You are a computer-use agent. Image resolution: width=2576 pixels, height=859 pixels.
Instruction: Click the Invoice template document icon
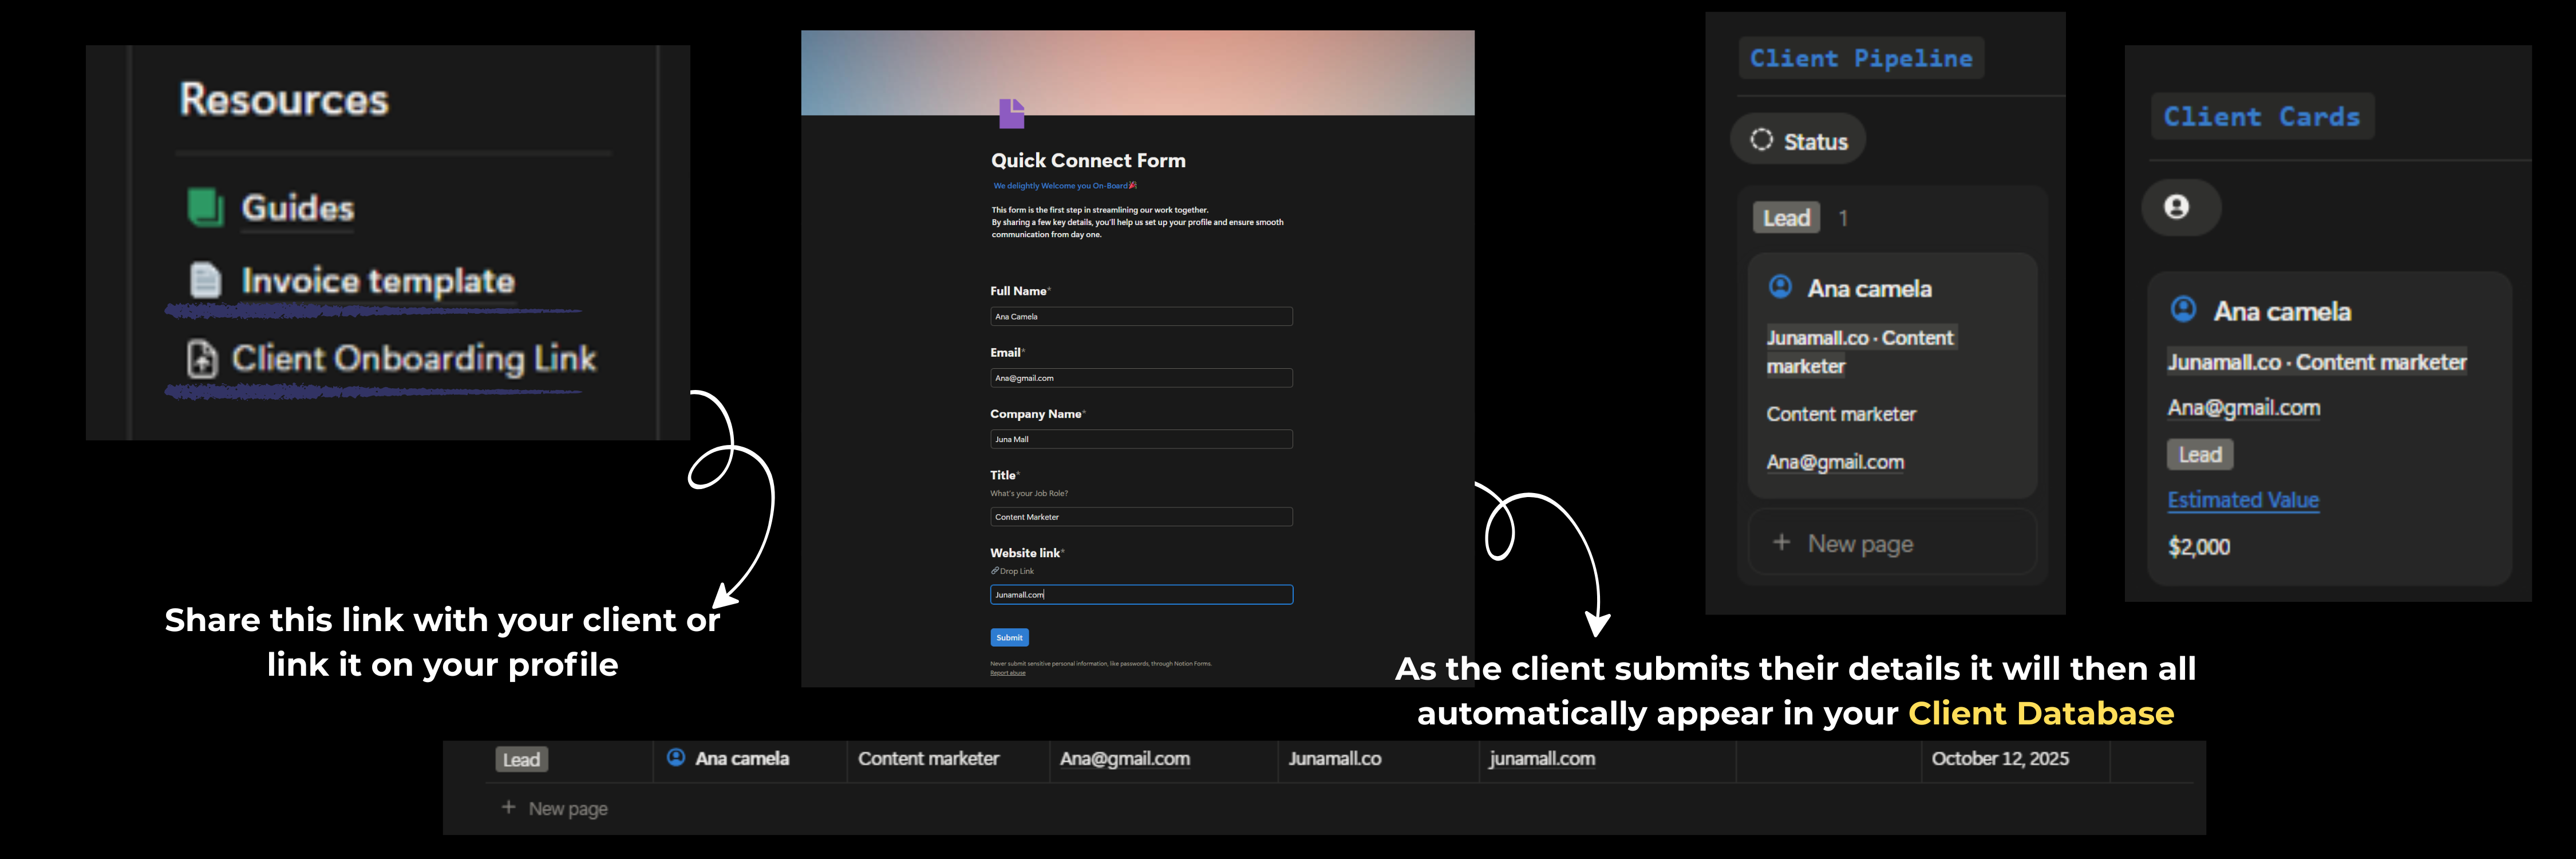tap(205, 280)
